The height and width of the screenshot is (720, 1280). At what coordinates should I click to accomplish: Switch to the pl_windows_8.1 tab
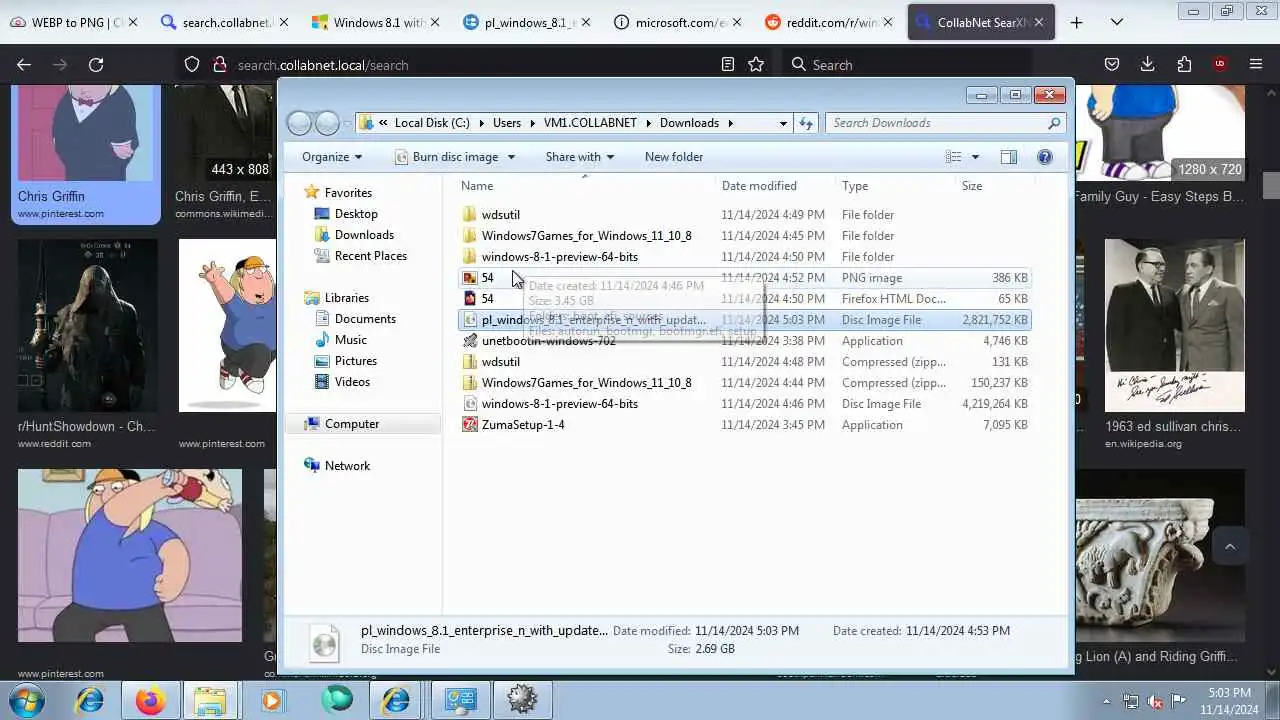pyautogui.click(x=526, y=22)
